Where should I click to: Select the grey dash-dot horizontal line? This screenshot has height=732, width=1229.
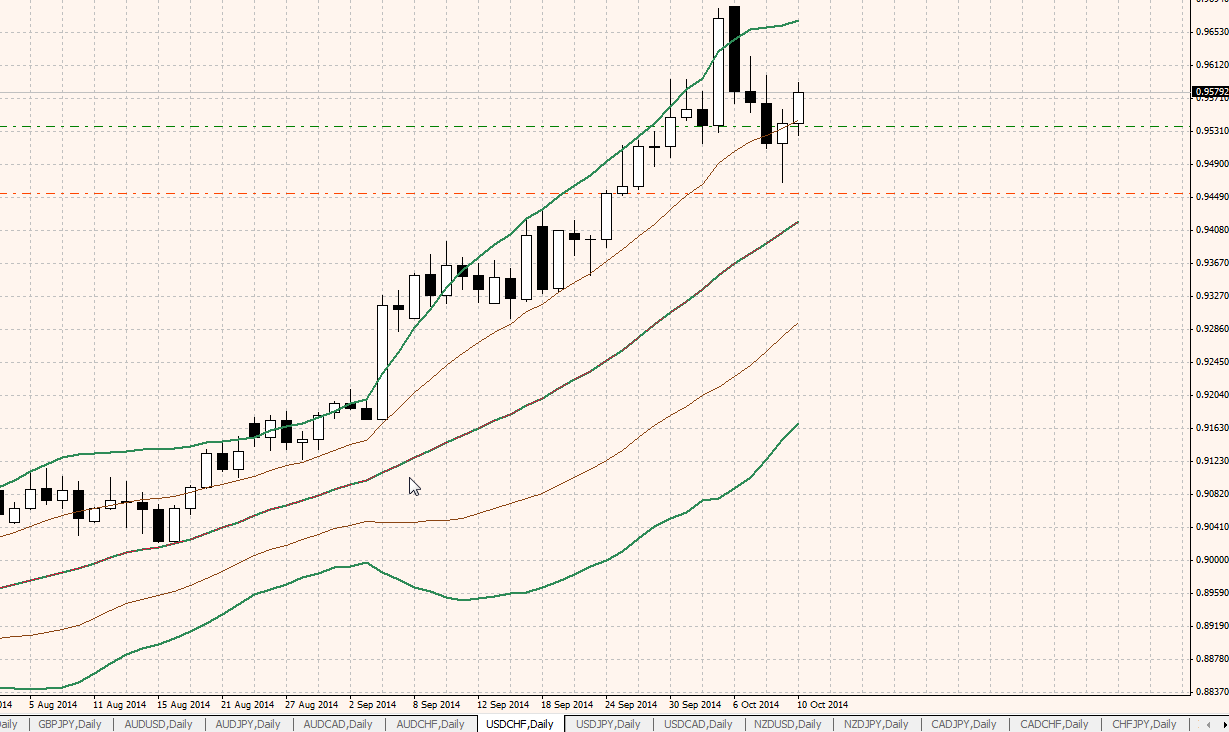(596, 193)
